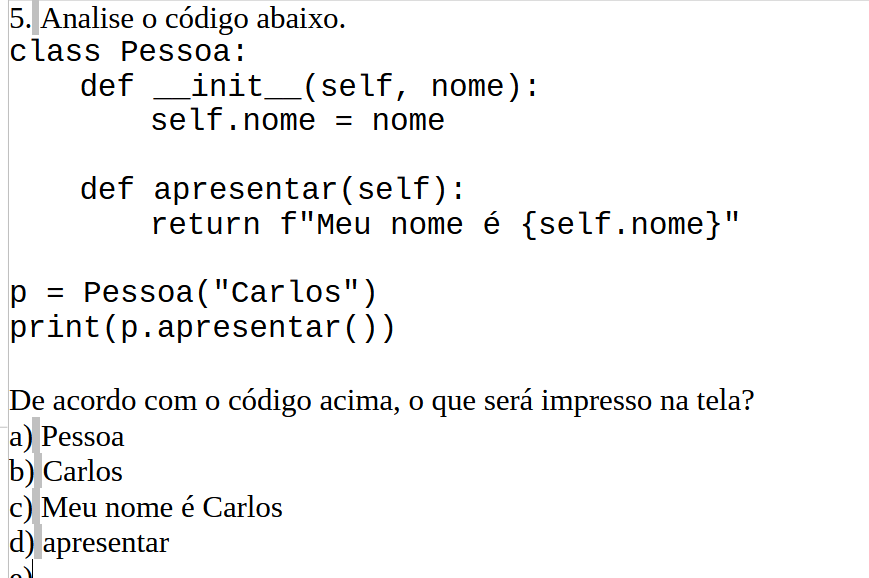Viewport: 869px width, 578px height.
Task: Click the print function call
Action: (x=55, y=328)
